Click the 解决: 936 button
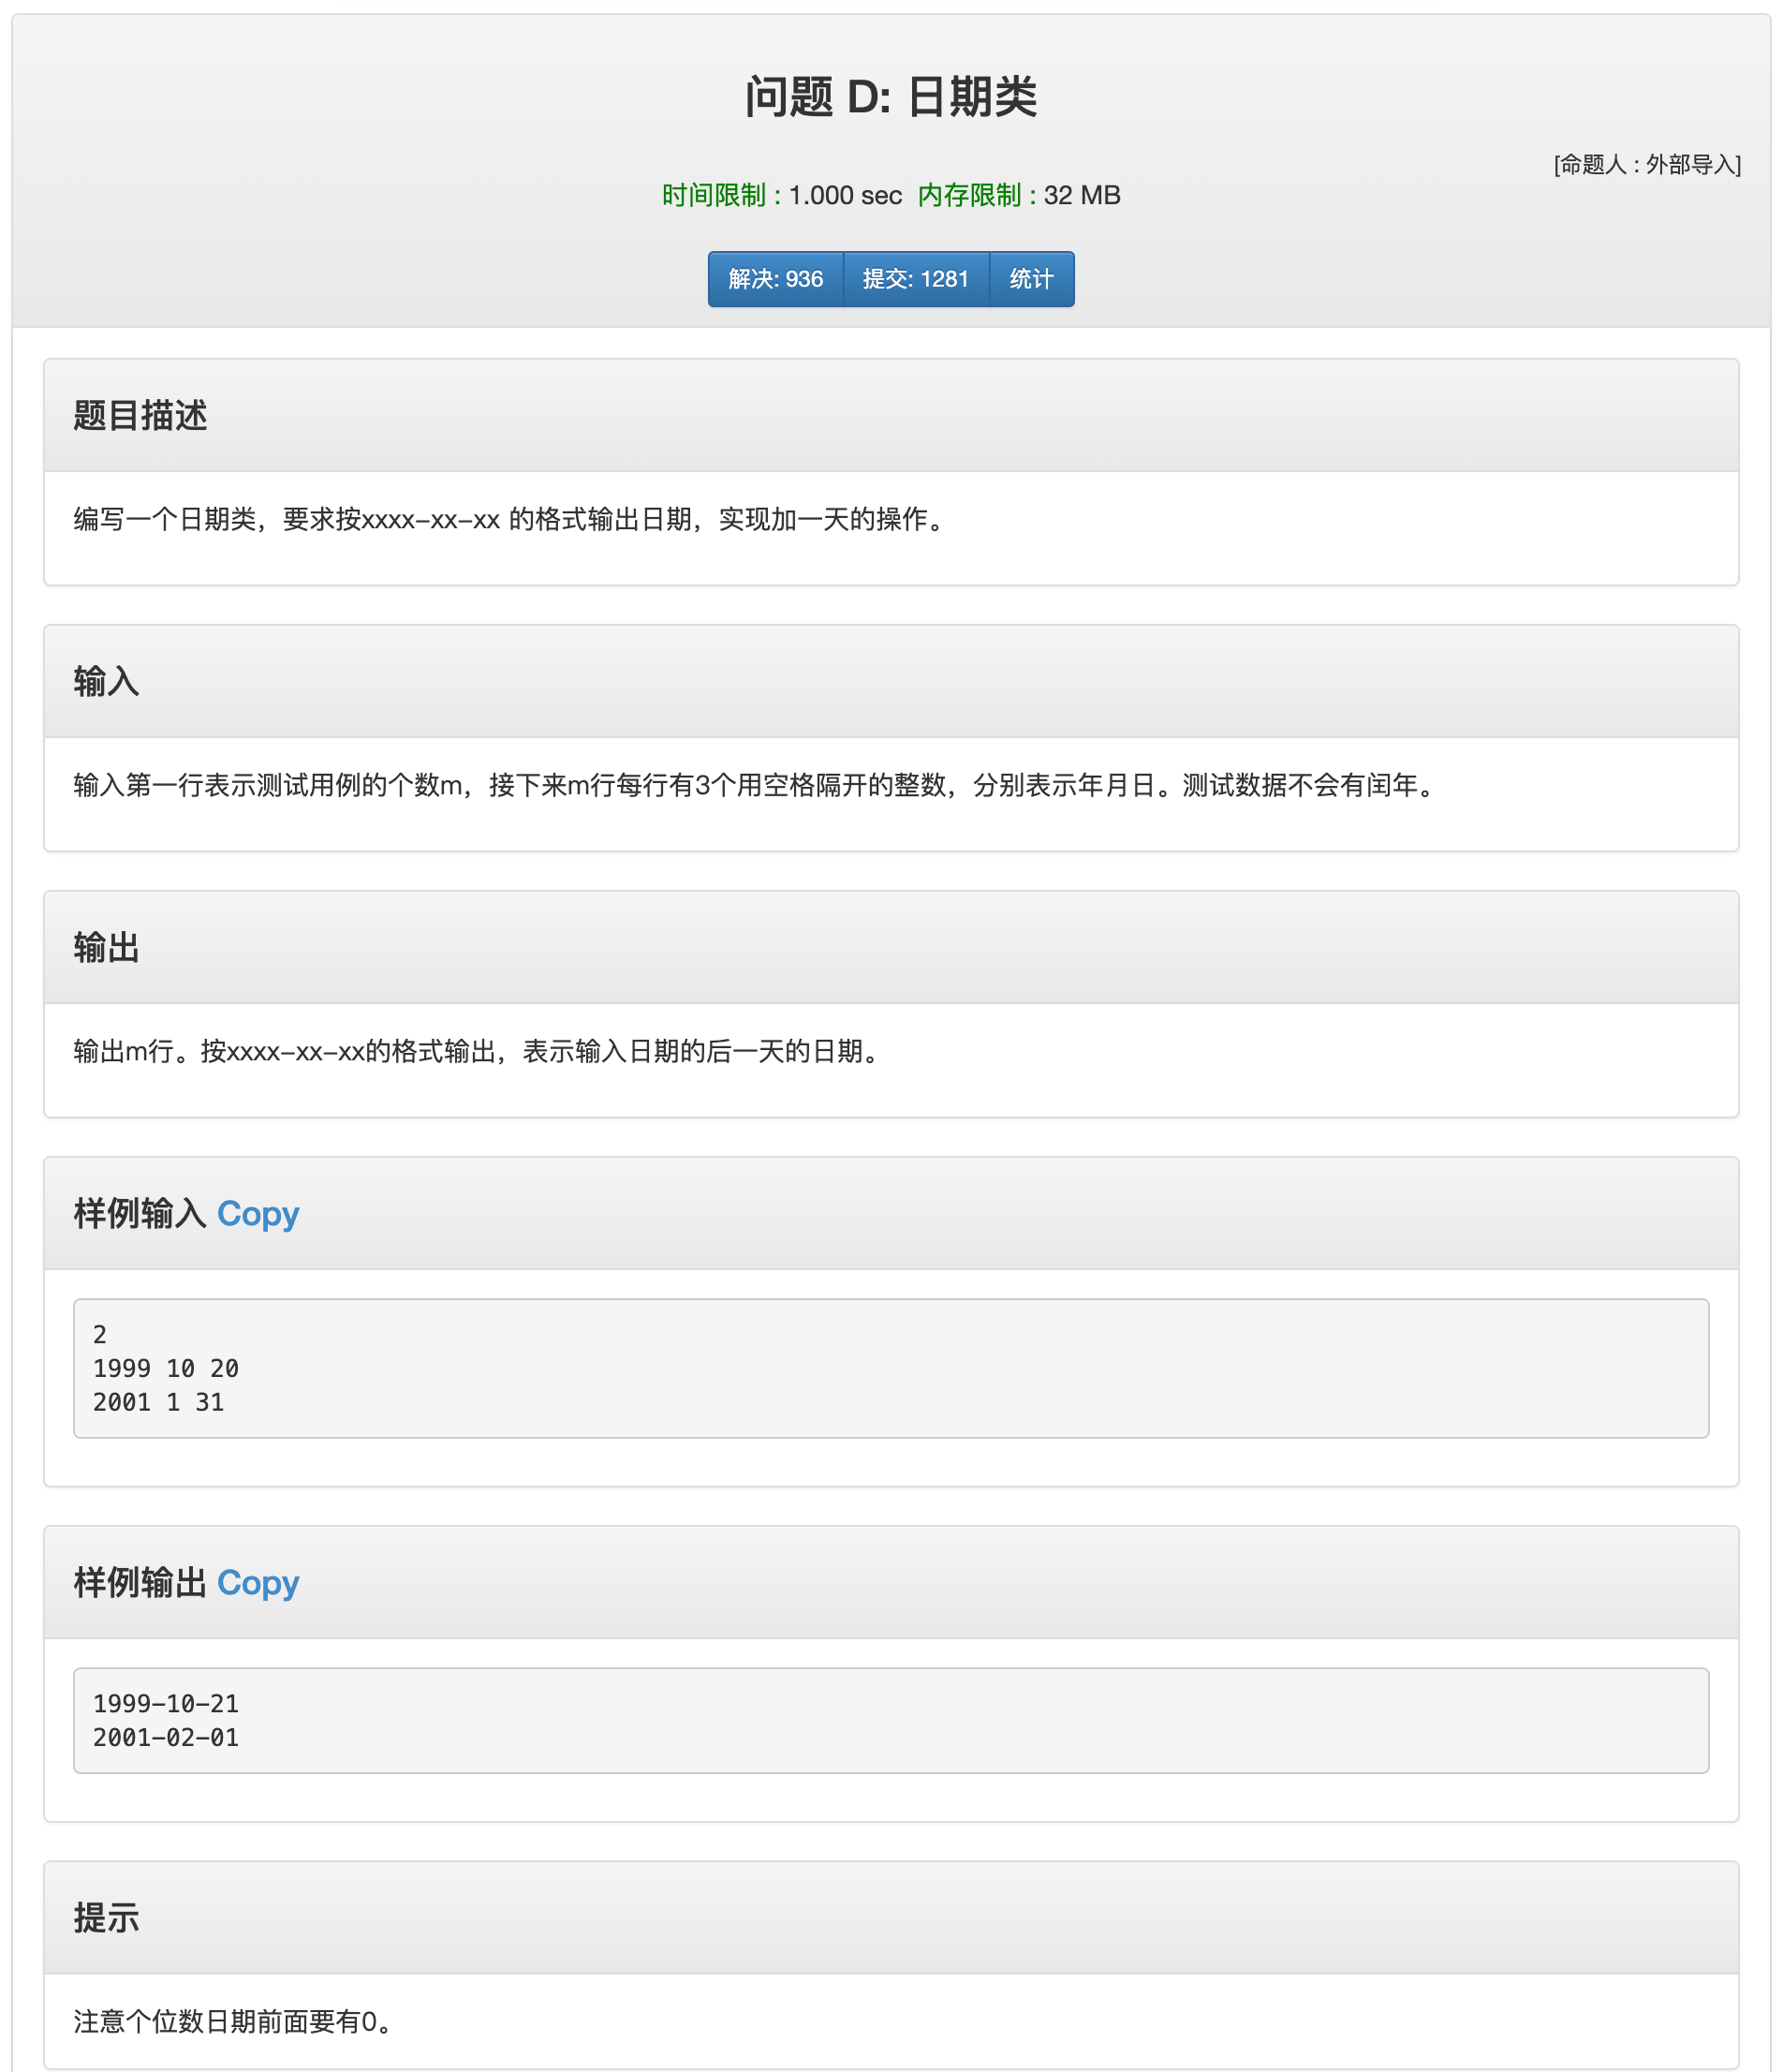This screenshot has width=1783, height=2072. pos(775,279)
